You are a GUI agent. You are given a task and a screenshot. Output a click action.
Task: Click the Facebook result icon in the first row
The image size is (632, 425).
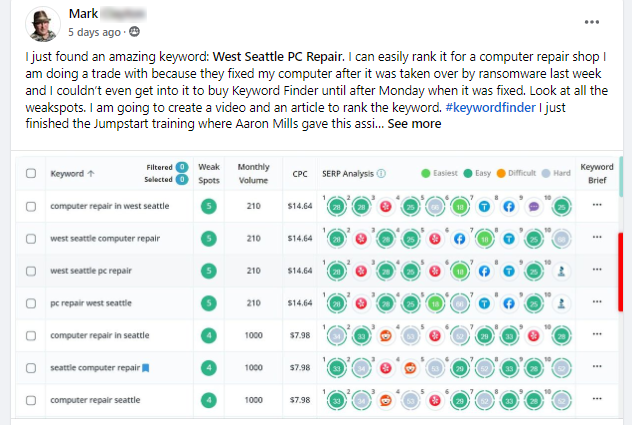click(508, 206)
